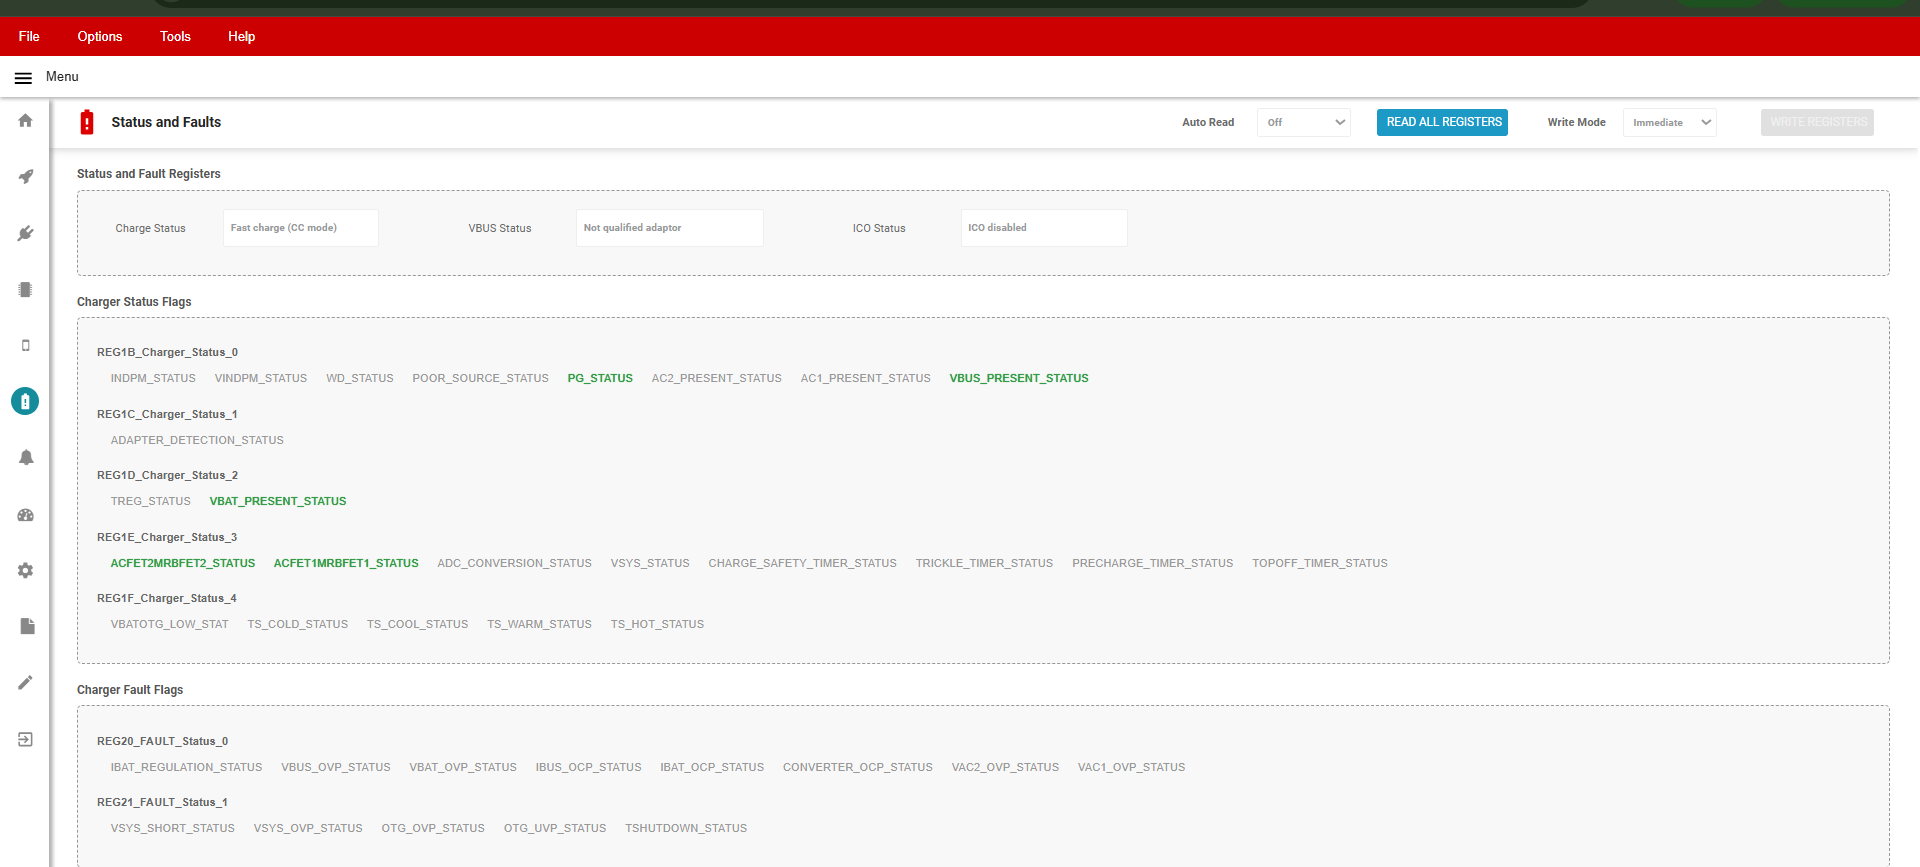The height and width of the screenshot is (867, 1920).
Task: Select the teal battery alert sidebar icon
Action: [25, 401]
